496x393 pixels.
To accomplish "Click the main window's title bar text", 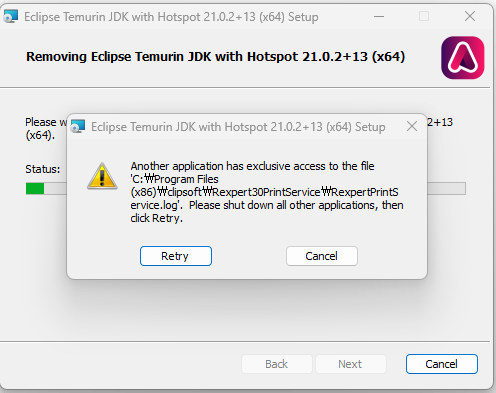I will [x=171, y=17].
